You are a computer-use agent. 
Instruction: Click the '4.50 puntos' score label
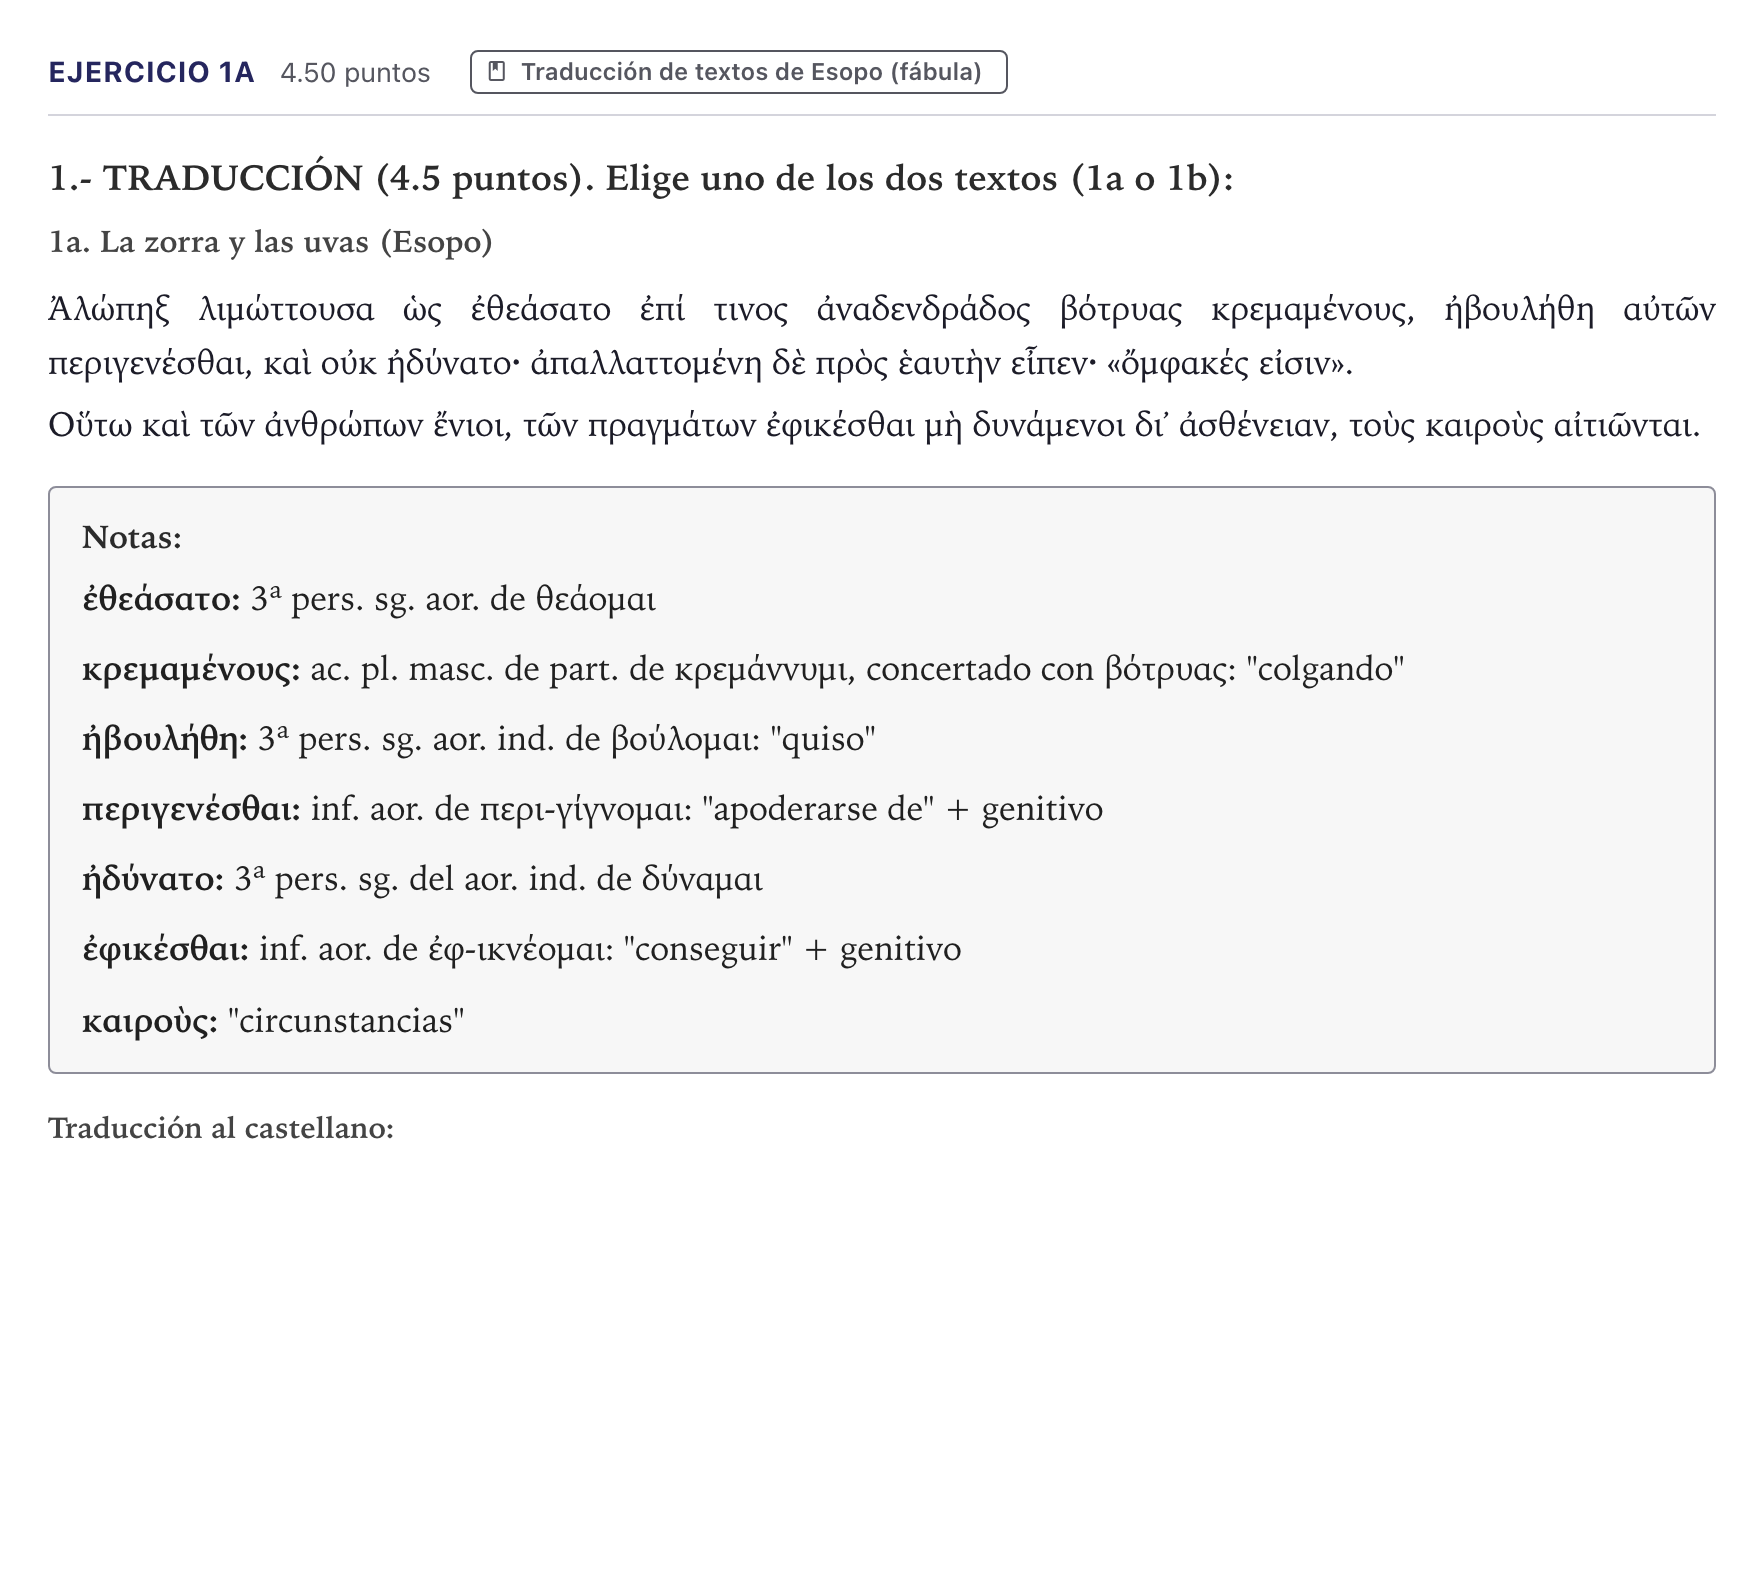pos(355,73)
